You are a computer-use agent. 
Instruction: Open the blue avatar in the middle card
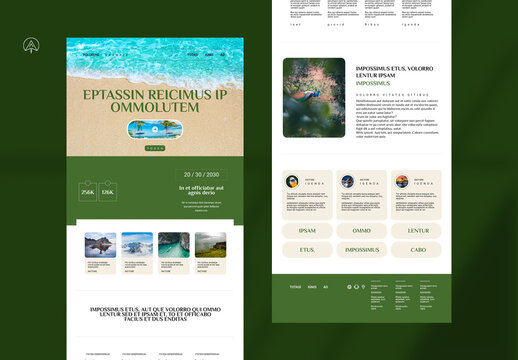point(348,182)
